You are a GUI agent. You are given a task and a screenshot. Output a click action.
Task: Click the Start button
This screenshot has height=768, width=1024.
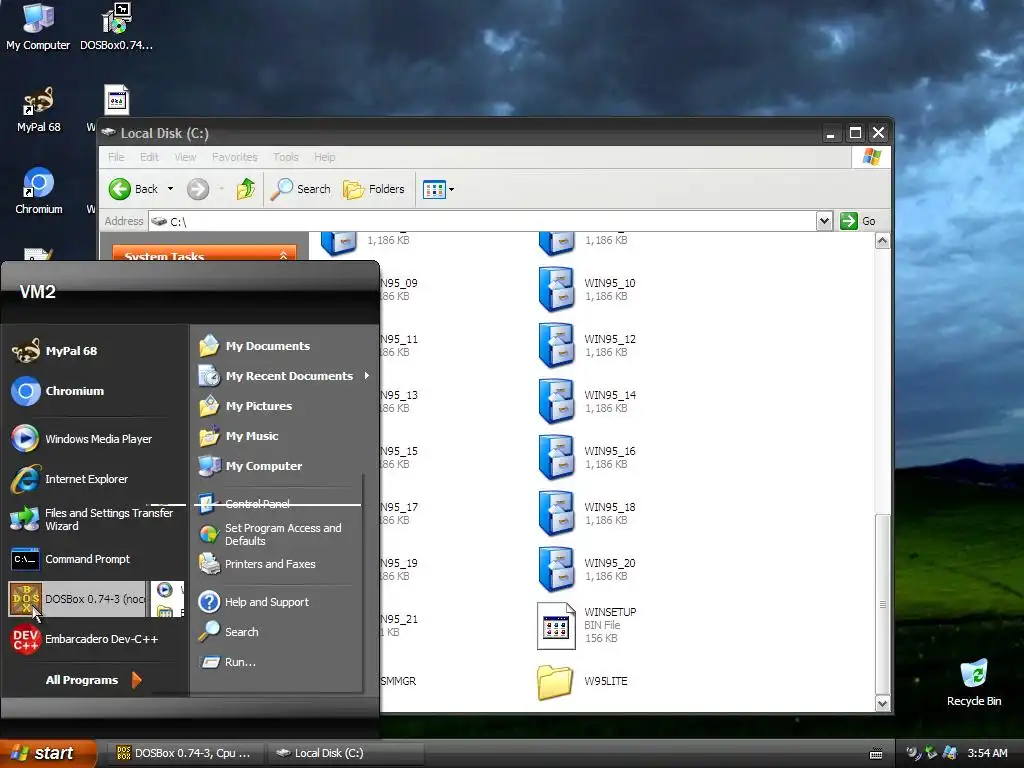pyautogui.click(x=47, y=753)
